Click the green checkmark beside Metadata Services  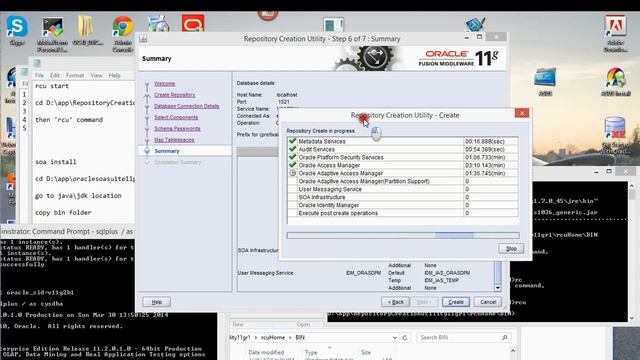pyautogui.click(x=292, y=141)
